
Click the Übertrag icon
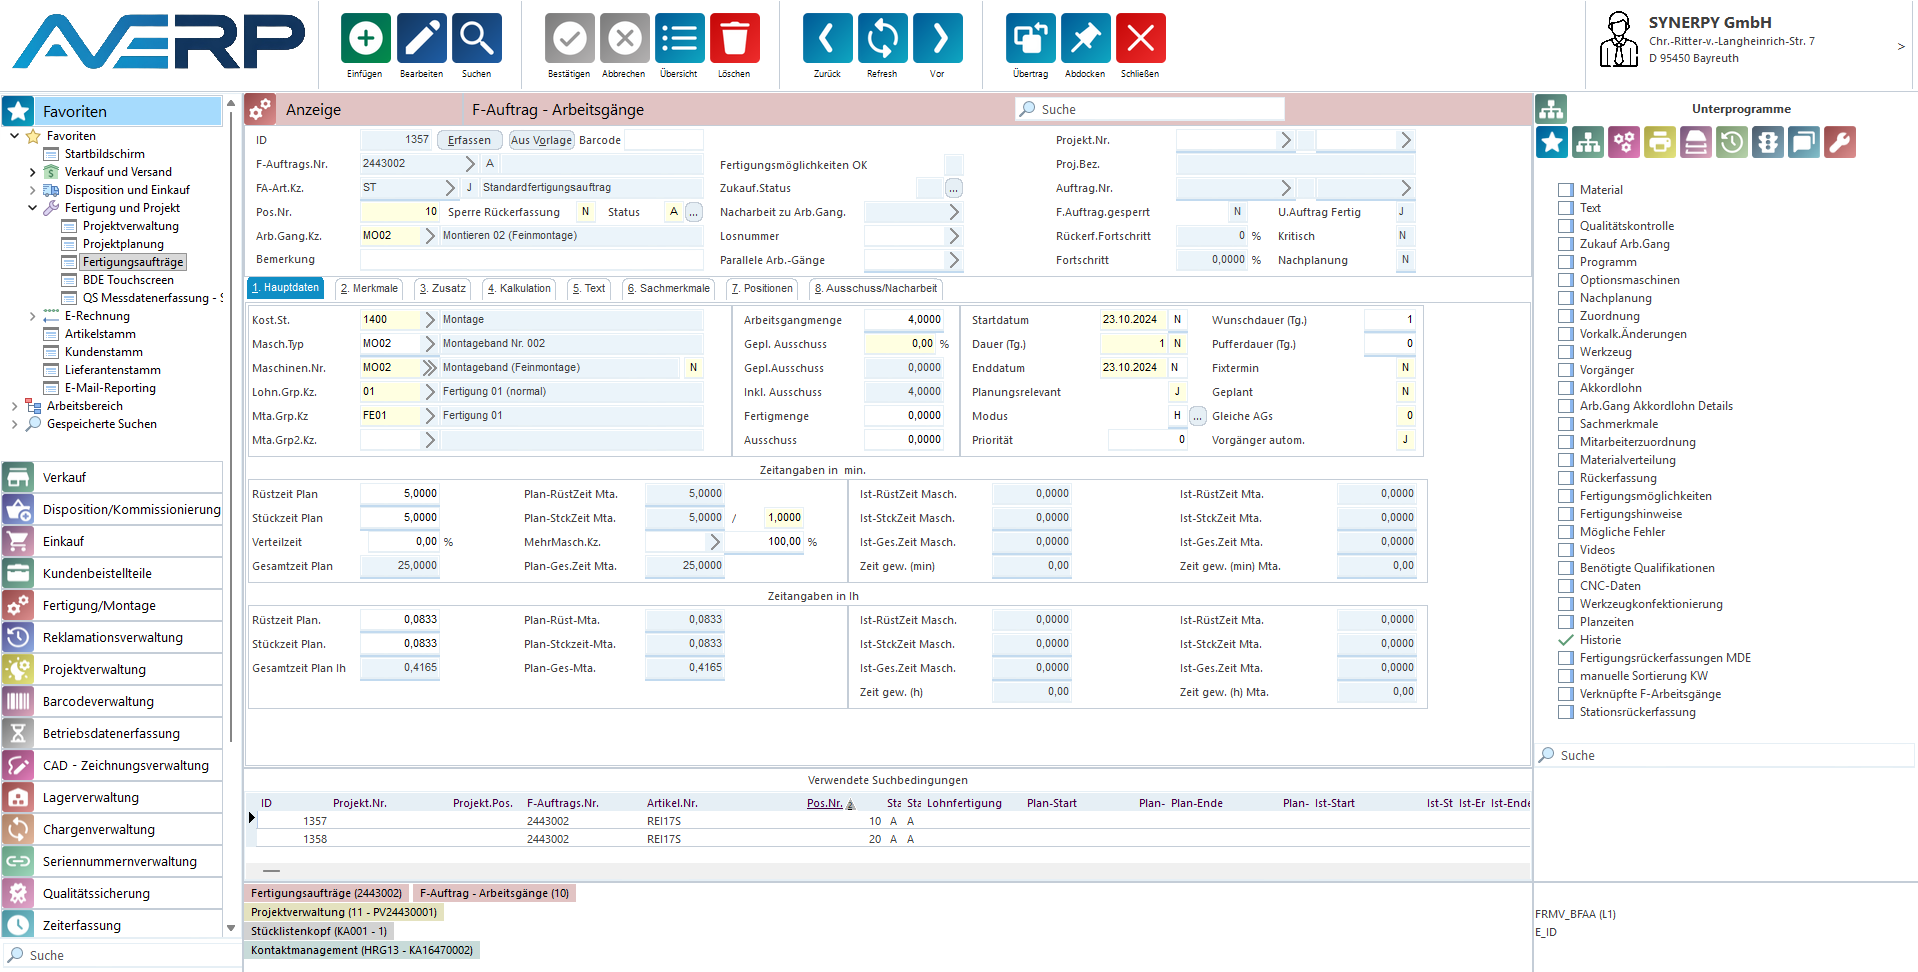[x=1030, y=40]
